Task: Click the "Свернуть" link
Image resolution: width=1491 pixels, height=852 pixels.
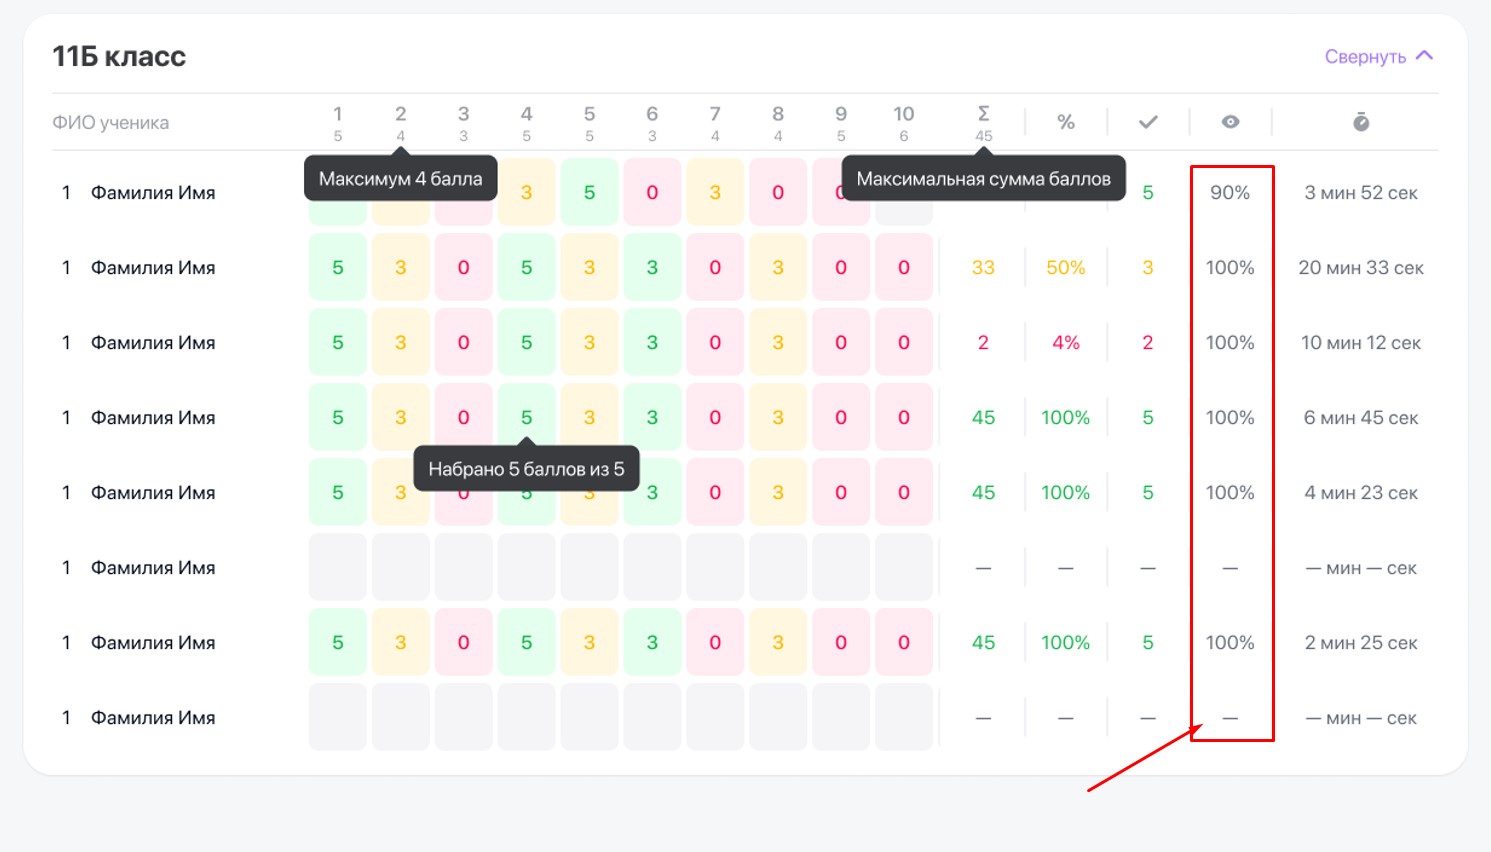Action: click(1365, 57)
